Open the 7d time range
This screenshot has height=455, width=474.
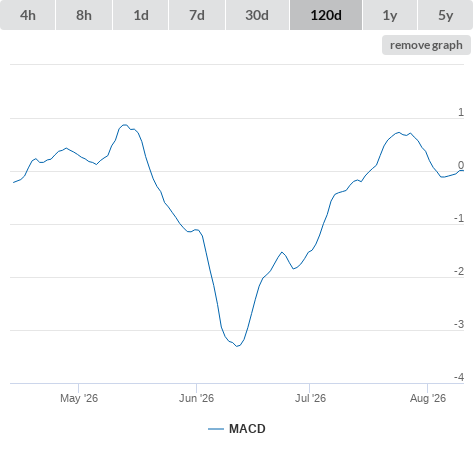coord(197,15)
